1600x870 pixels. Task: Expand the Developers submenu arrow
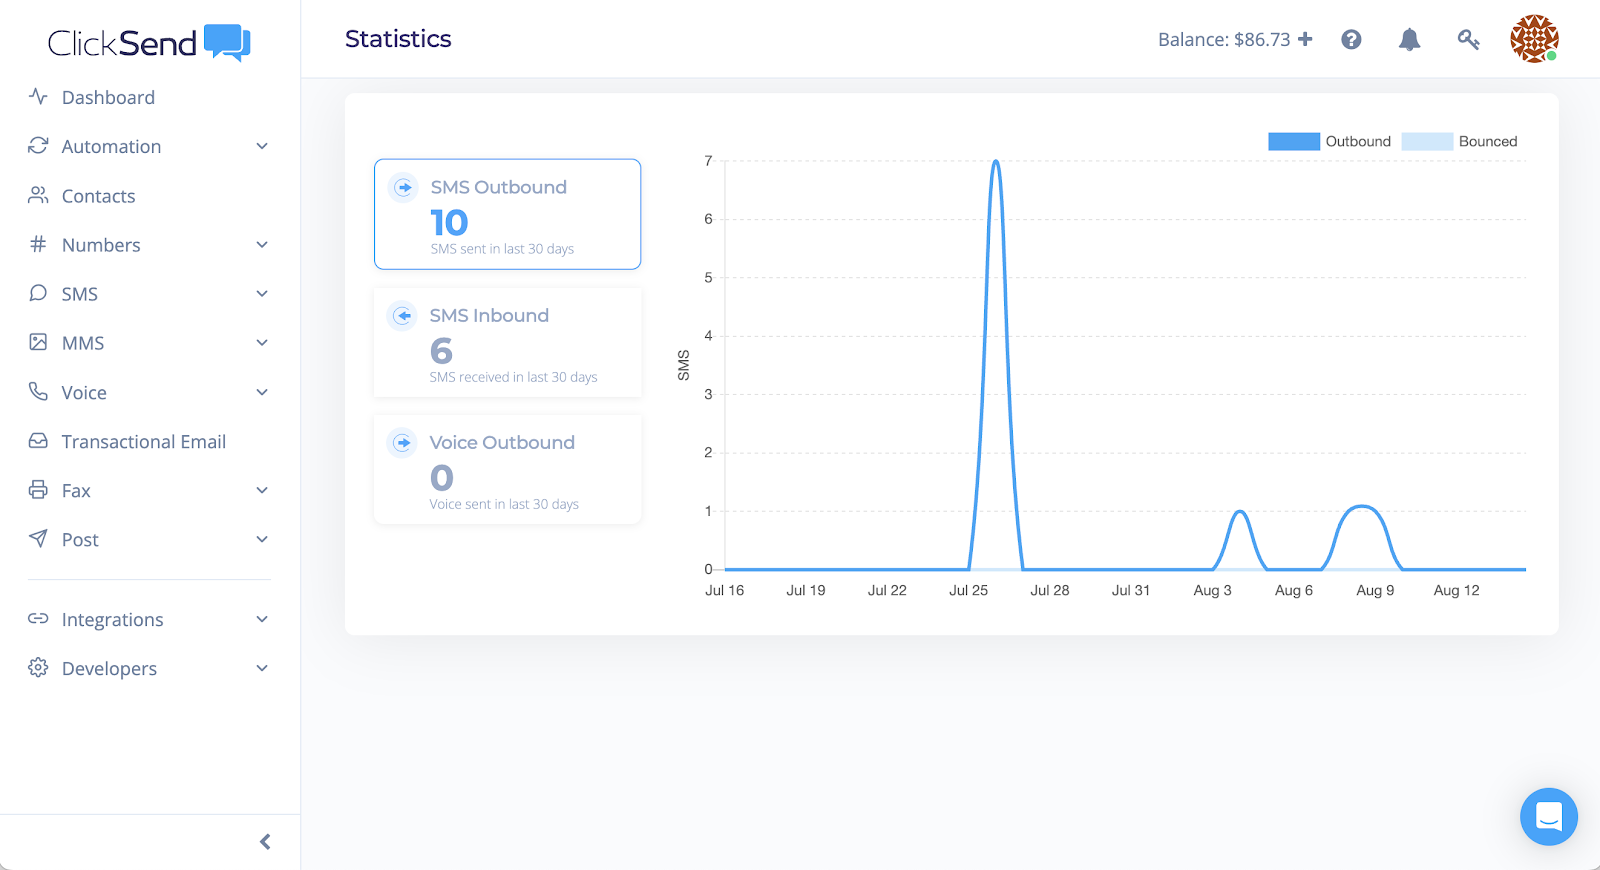(262, 668)
